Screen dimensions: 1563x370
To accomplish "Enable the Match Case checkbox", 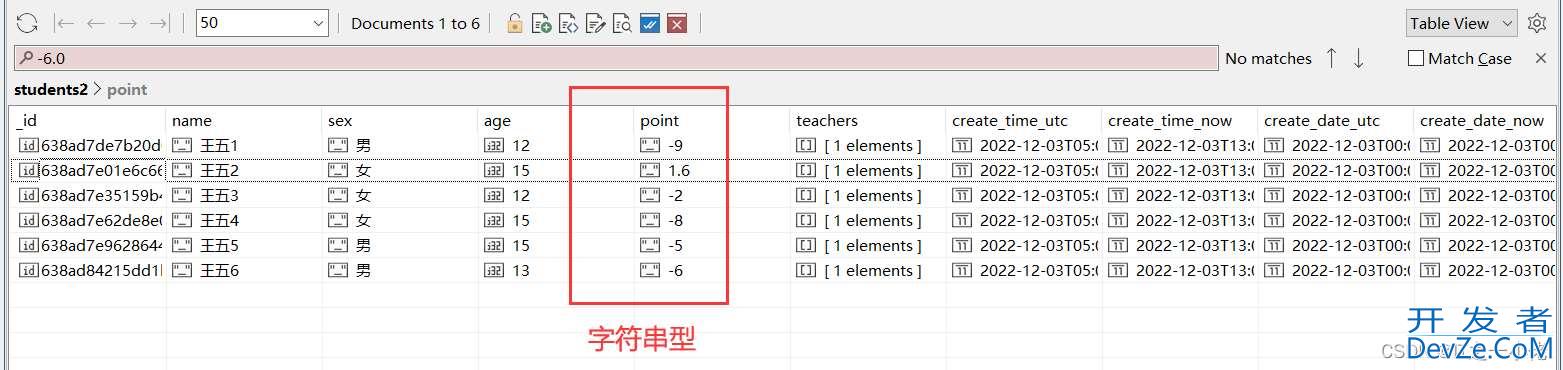I will (x=1416, y=58).
